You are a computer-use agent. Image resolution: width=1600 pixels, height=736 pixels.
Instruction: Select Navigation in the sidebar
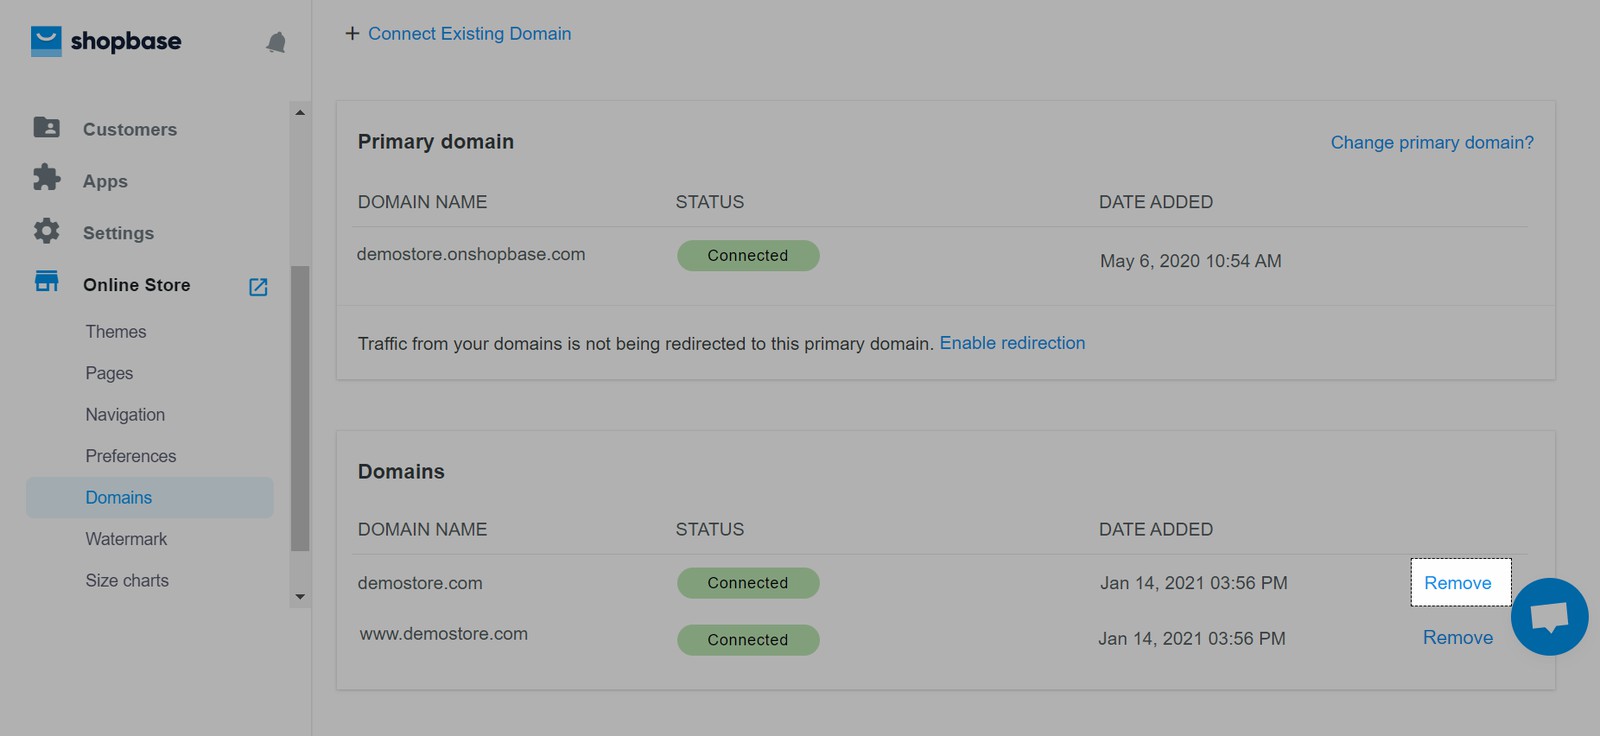[125, 415]
